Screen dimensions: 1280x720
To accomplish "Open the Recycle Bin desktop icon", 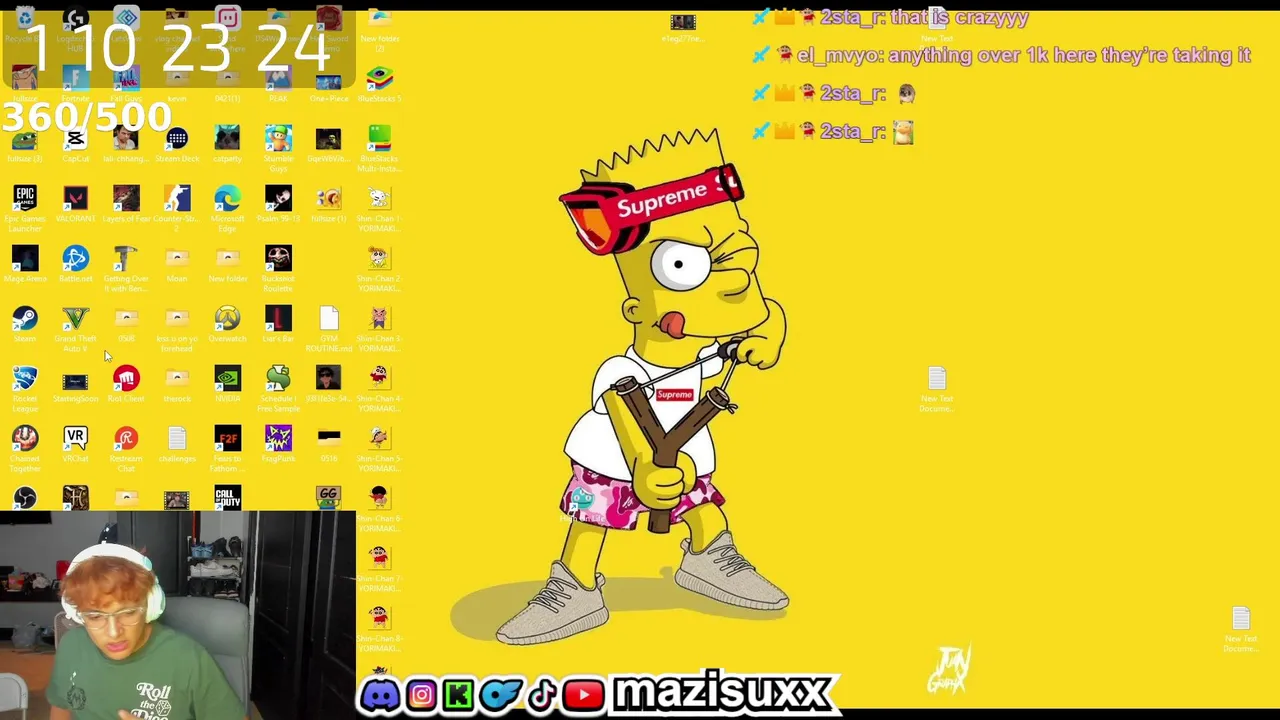I will pyautogui.click(x=25, y=19).
